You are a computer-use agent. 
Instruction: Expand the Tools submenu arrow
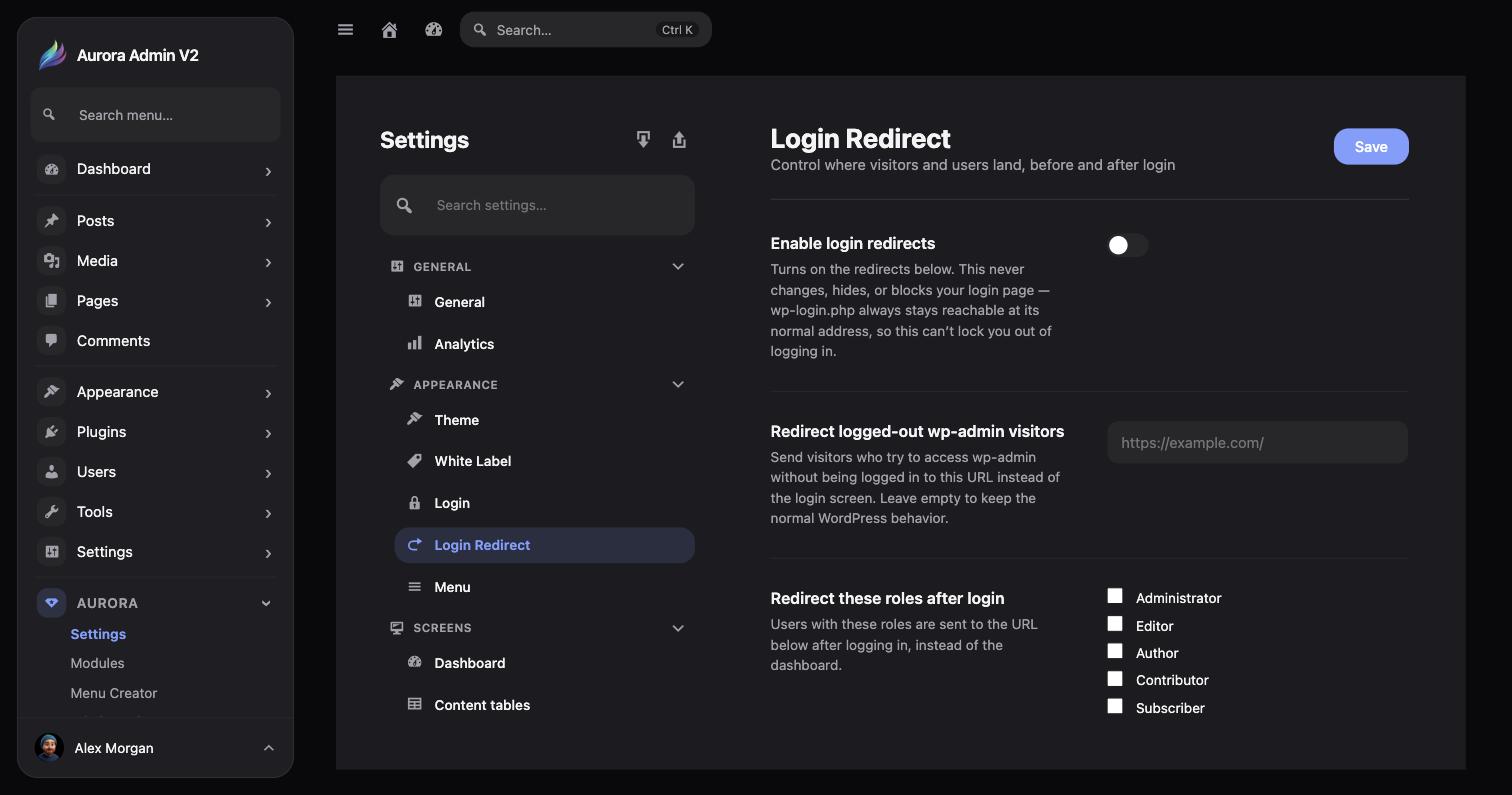(x=268, y=513)
